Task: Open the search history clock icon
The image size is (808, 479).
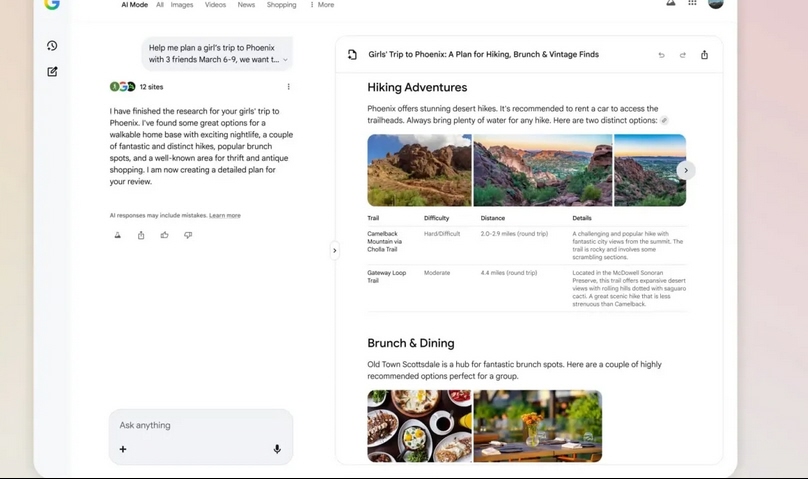Action: pos(52,46)
